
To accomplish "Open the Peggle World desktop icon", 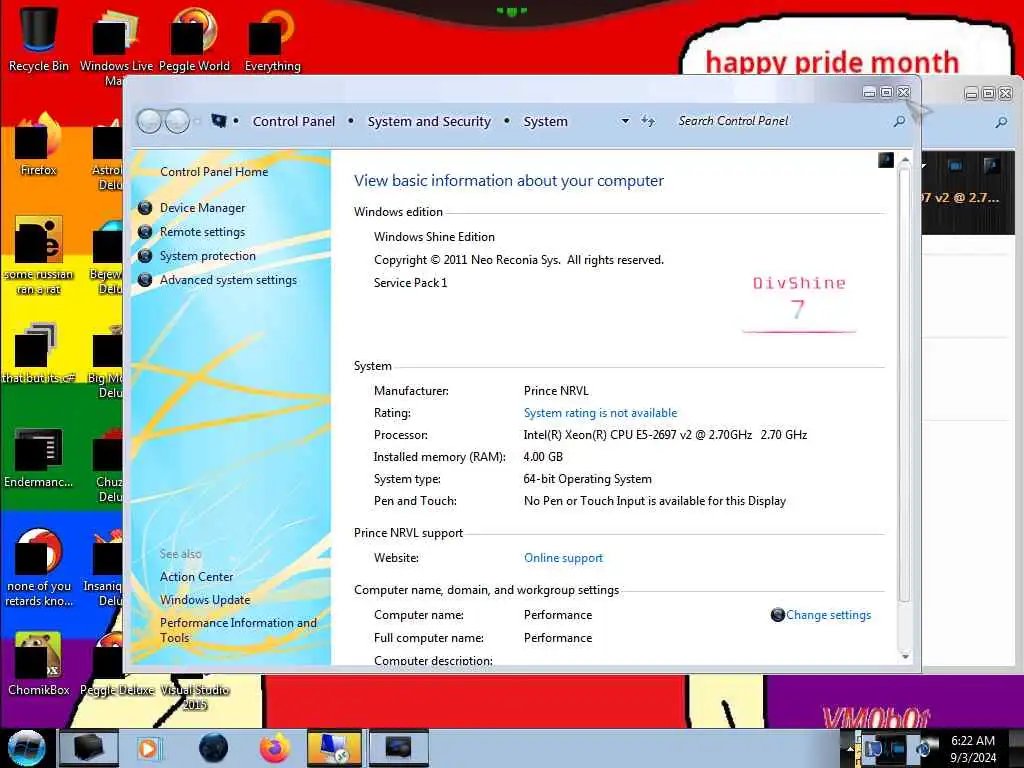I will click(194, 38).
